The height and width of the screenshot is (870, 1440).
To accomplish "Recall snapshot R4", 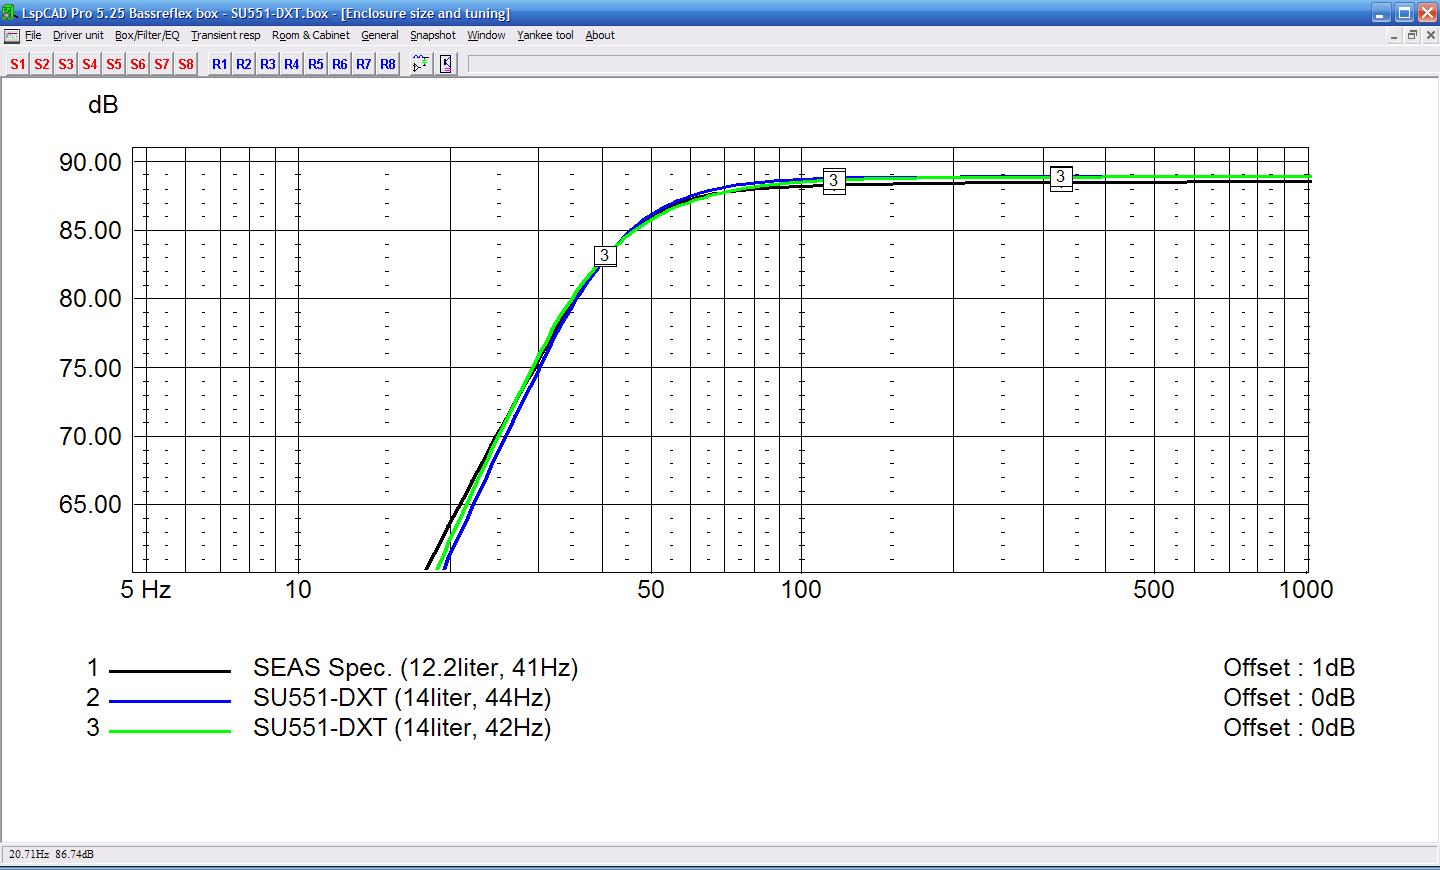I will 292,64.
